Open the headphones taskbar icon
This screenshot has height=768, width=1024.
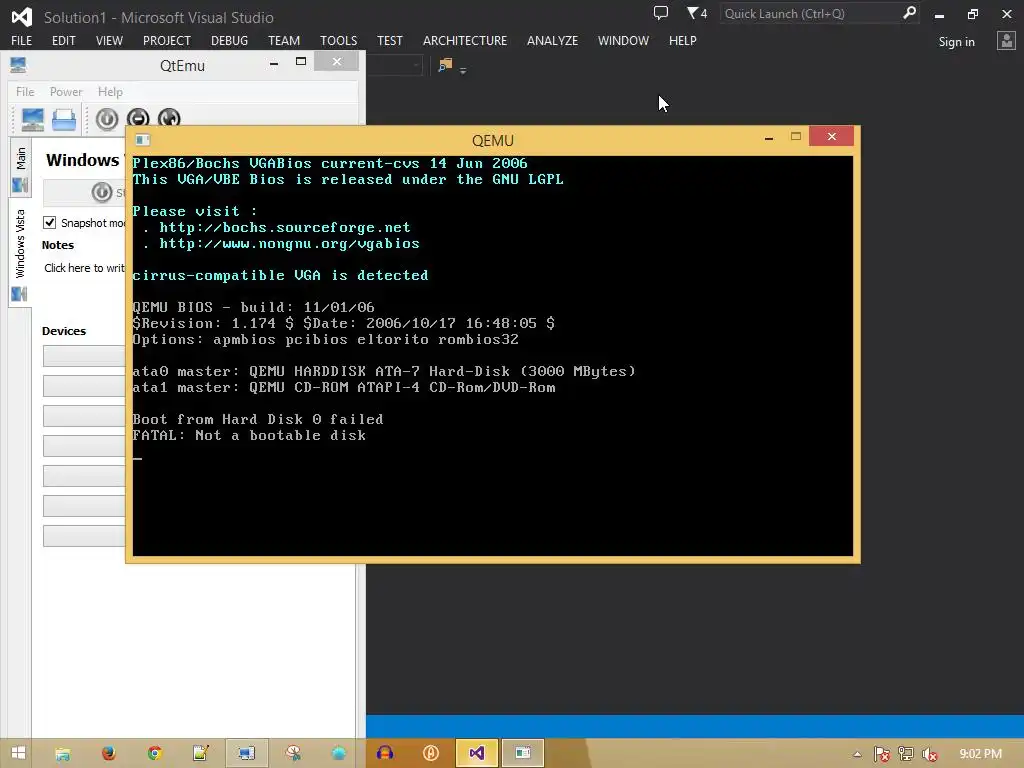(x=385, y=754)
